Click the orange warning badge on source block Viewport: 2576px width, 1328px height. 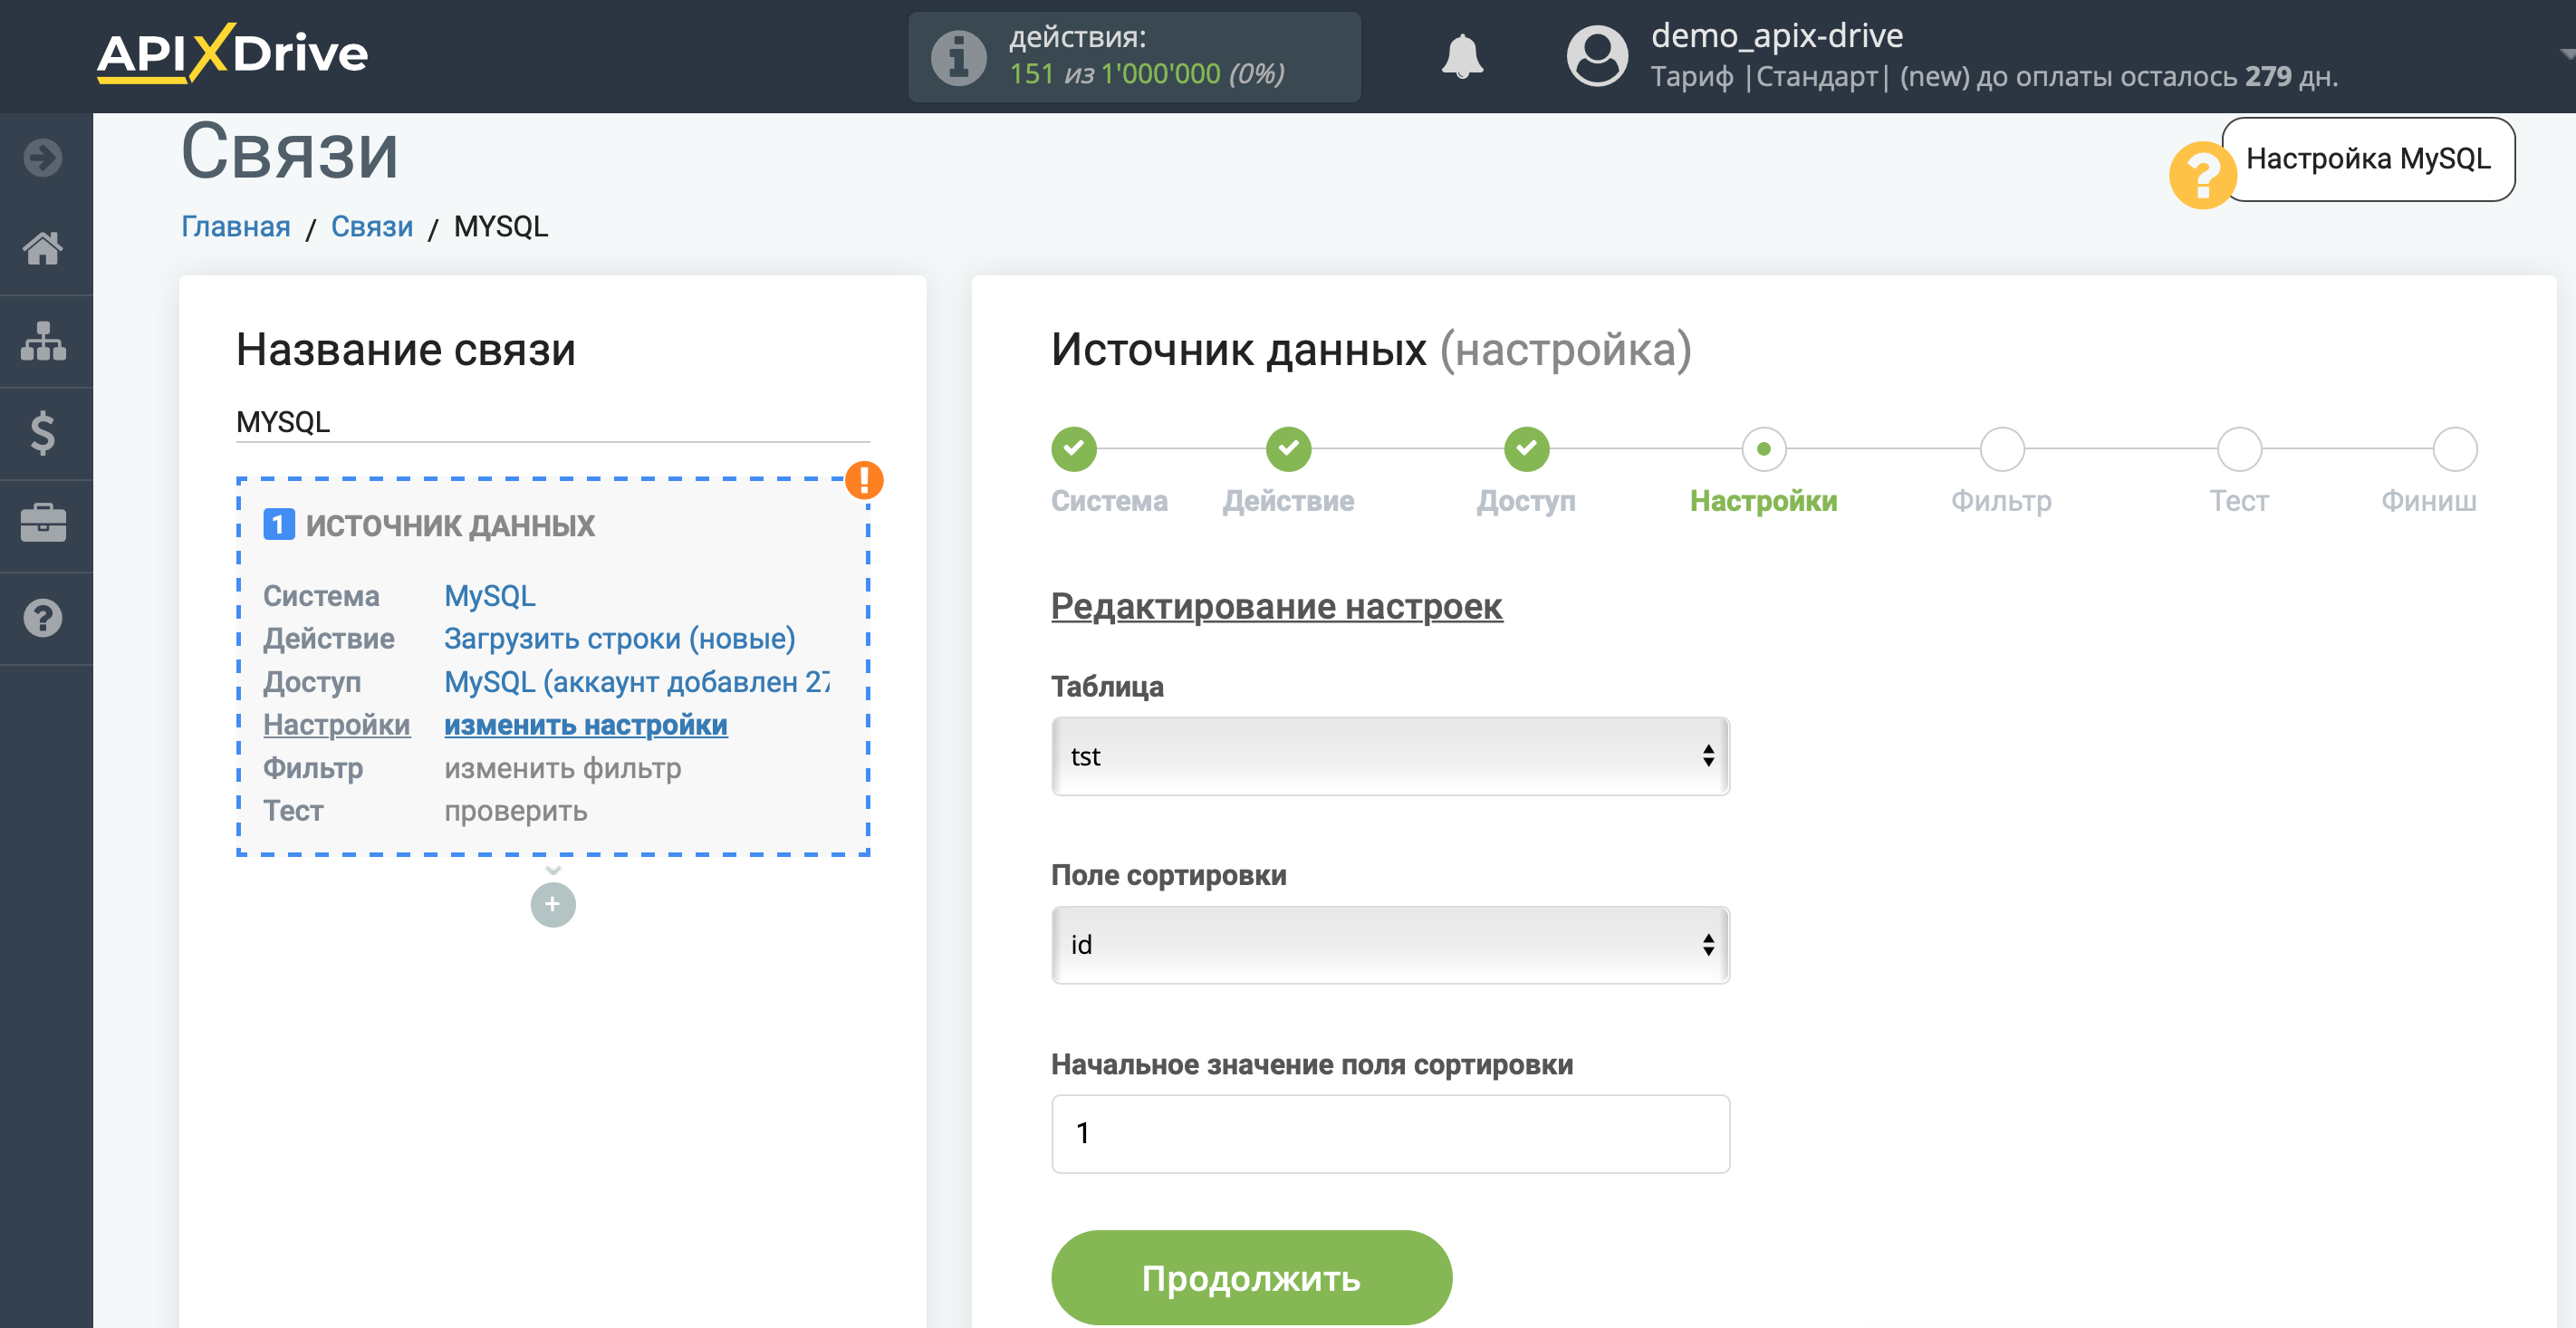pyautogui.click(x=864, y=480)
